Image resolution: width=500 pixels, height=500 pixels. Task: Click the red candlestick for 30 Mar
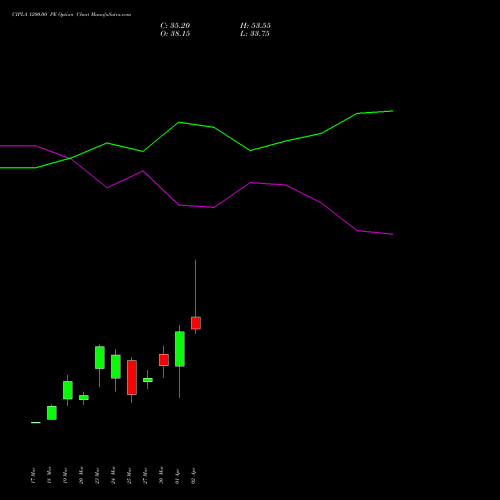click(164, 360)
